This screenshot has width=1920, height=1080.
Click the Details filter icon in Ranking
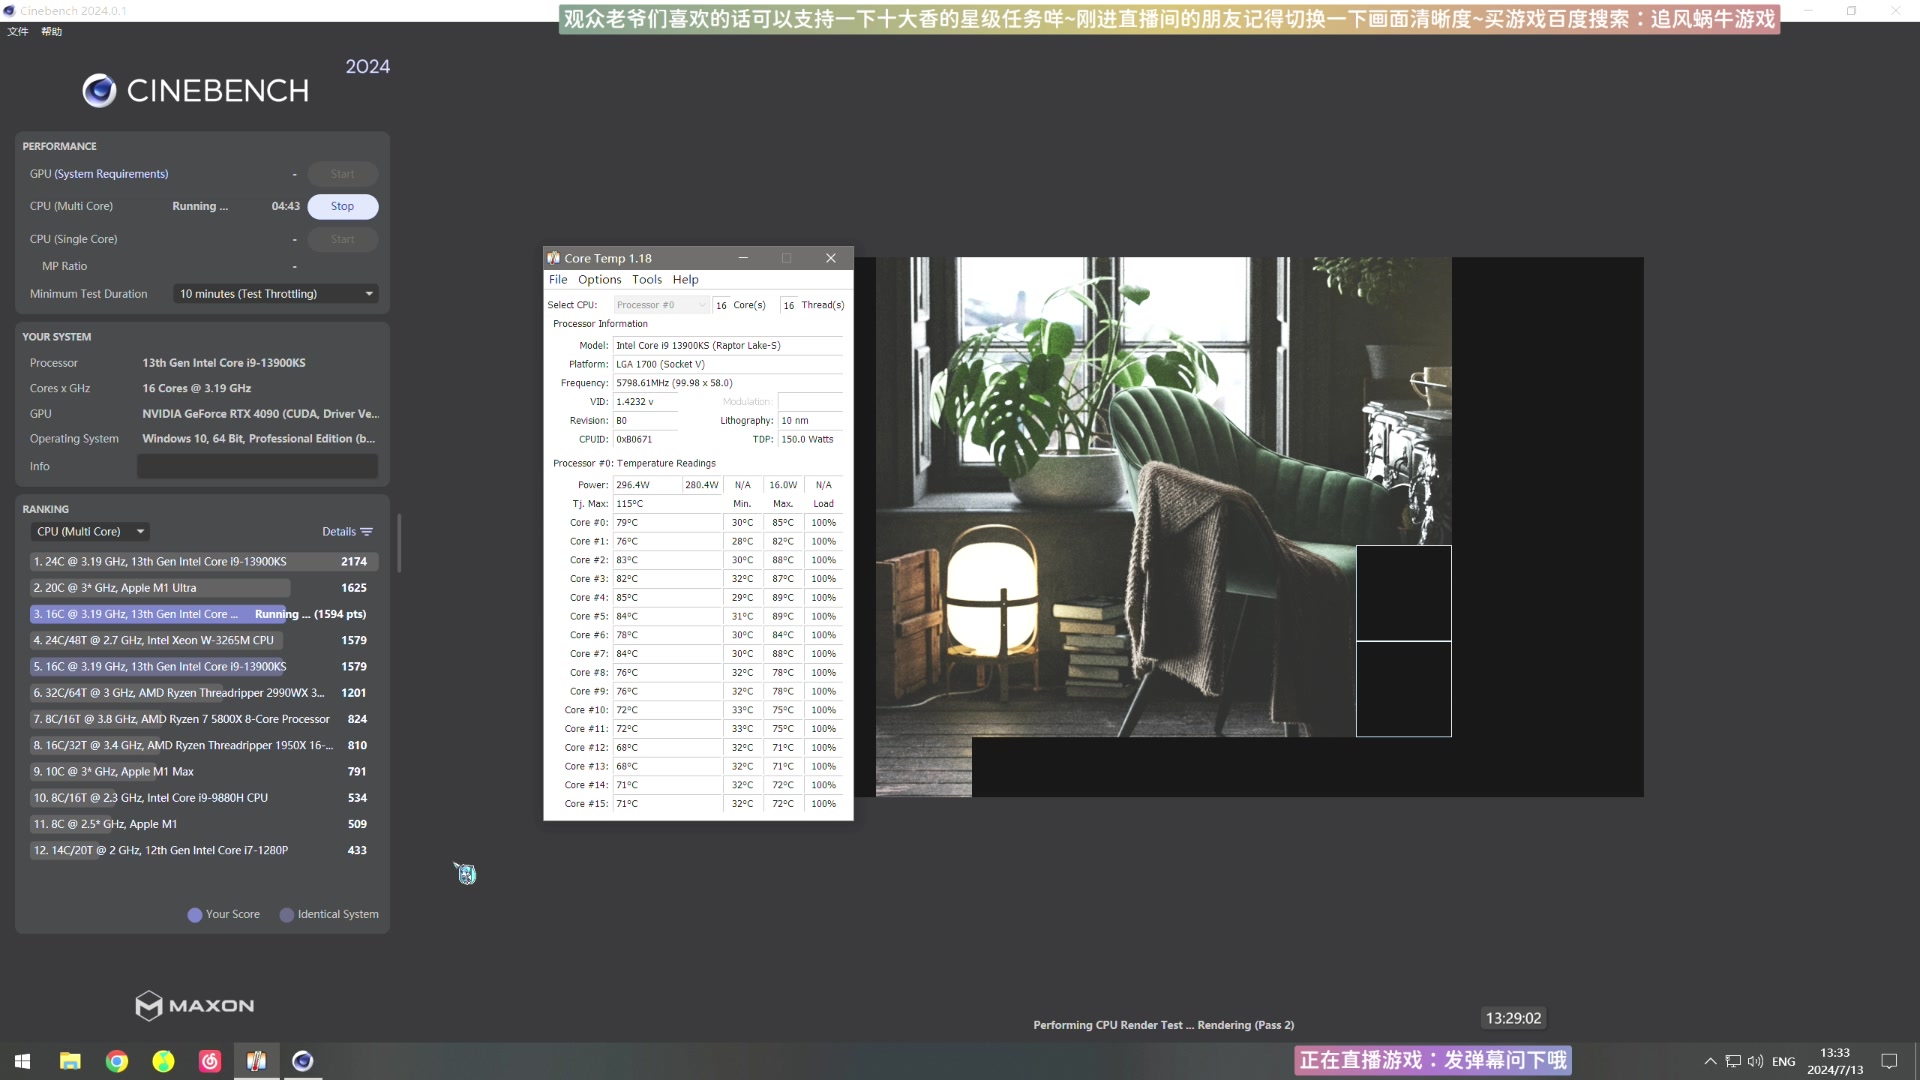[x=366, y=532]
